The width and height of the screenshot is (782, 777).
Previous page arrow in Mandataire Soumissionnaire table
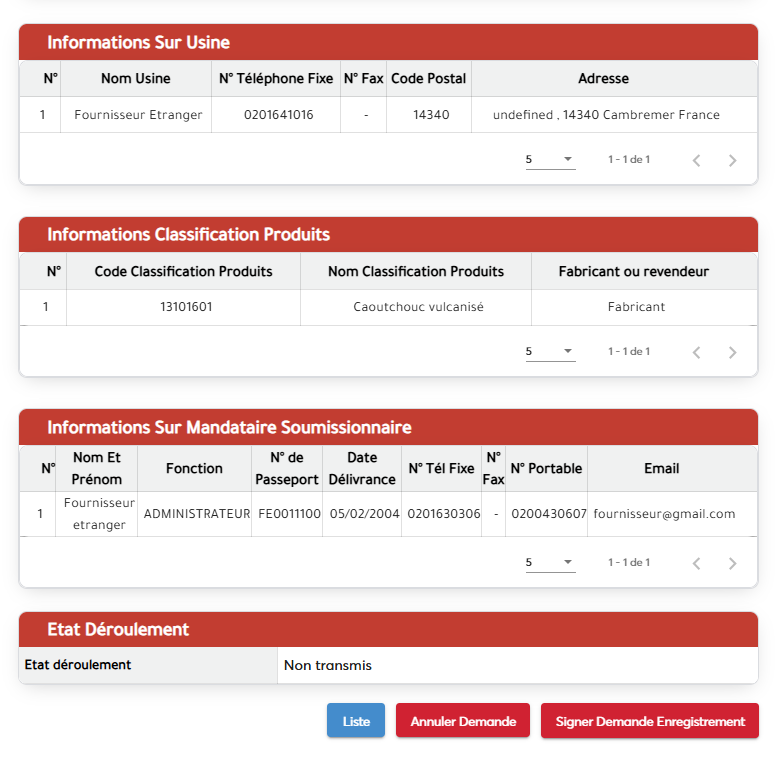tap(696, 563)
